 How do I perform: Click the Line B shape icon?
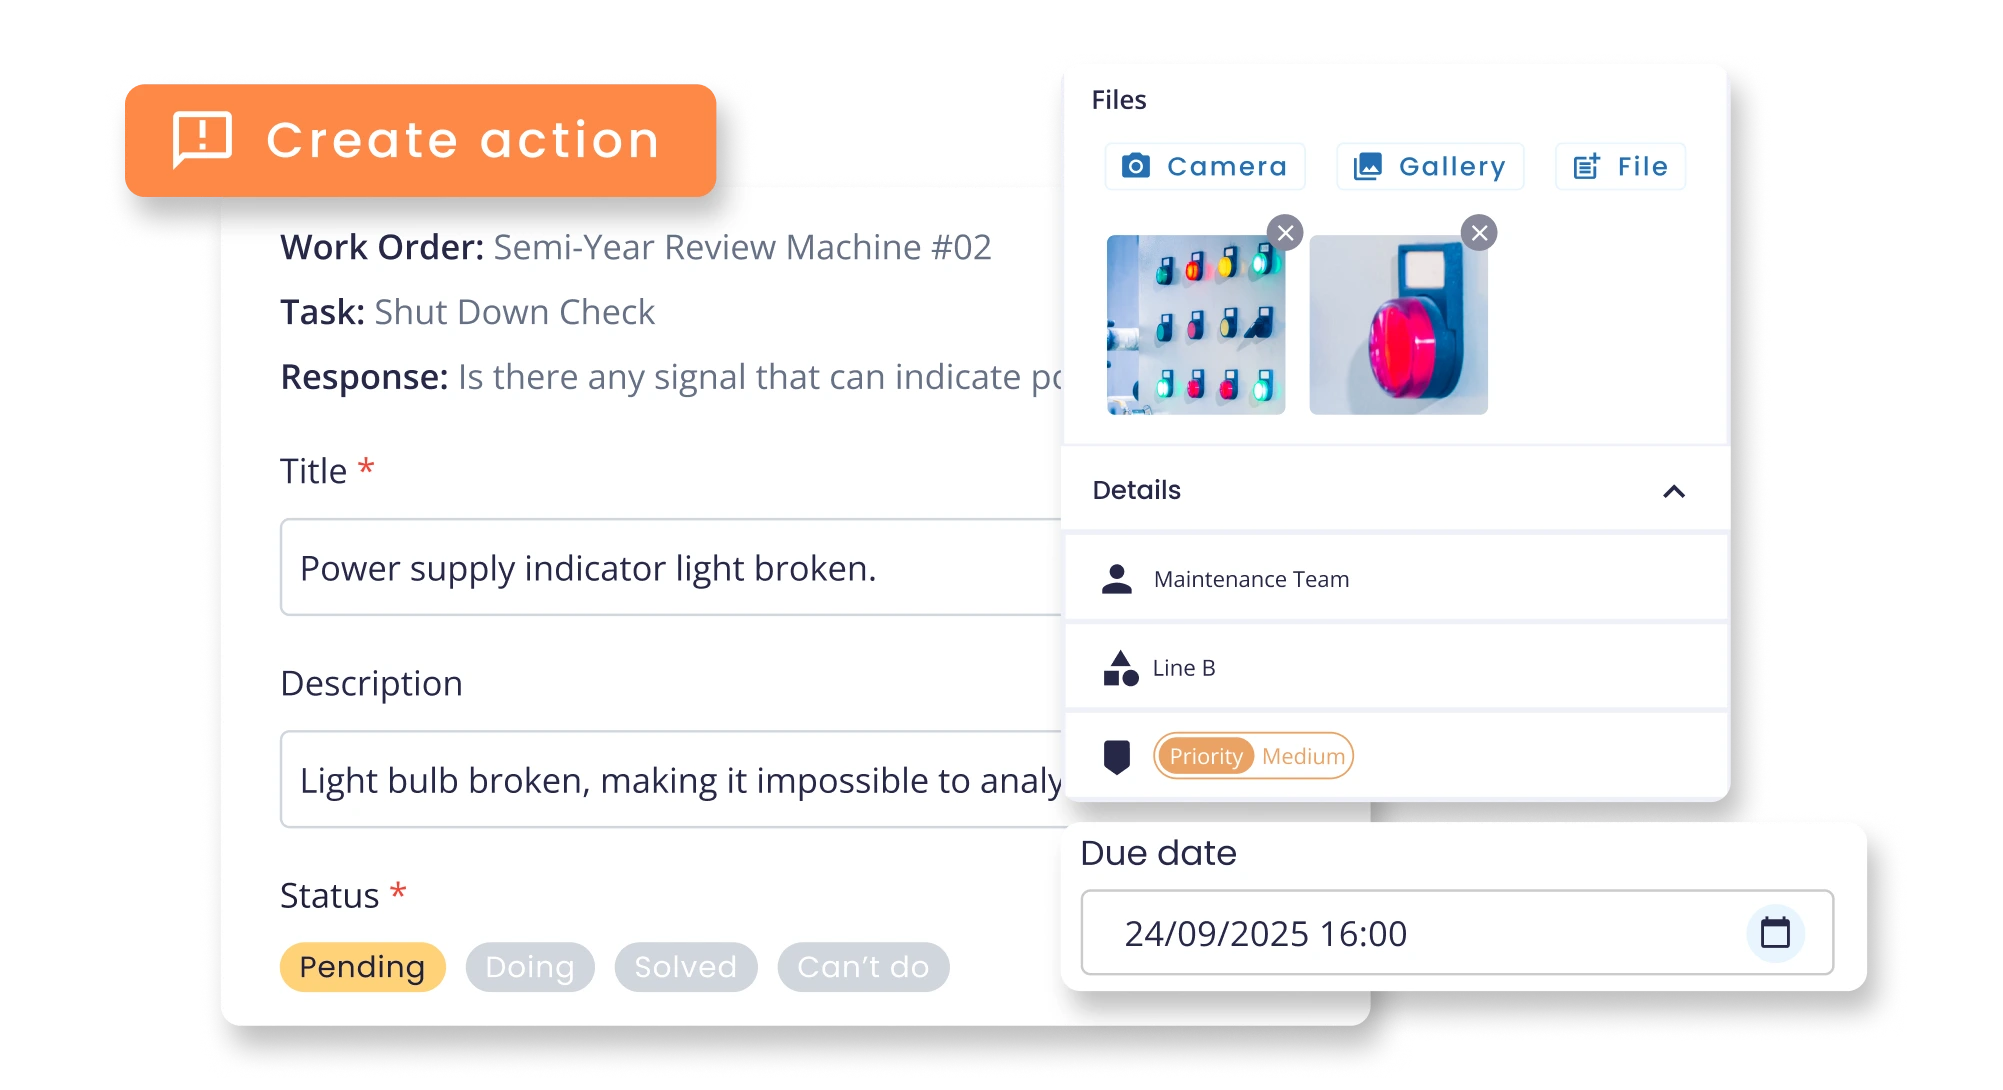coord(1118,667)
